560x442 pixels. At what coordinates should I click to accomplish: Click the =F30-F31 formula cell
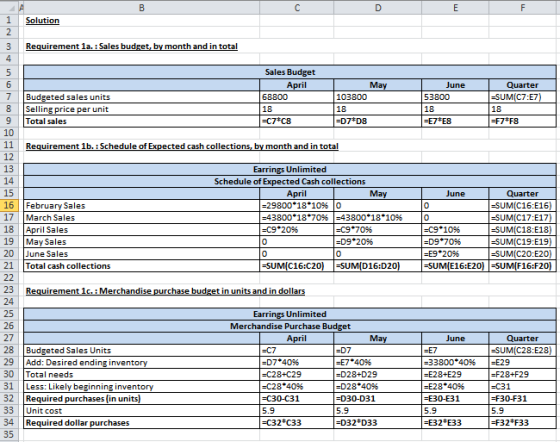click(522, 398)
